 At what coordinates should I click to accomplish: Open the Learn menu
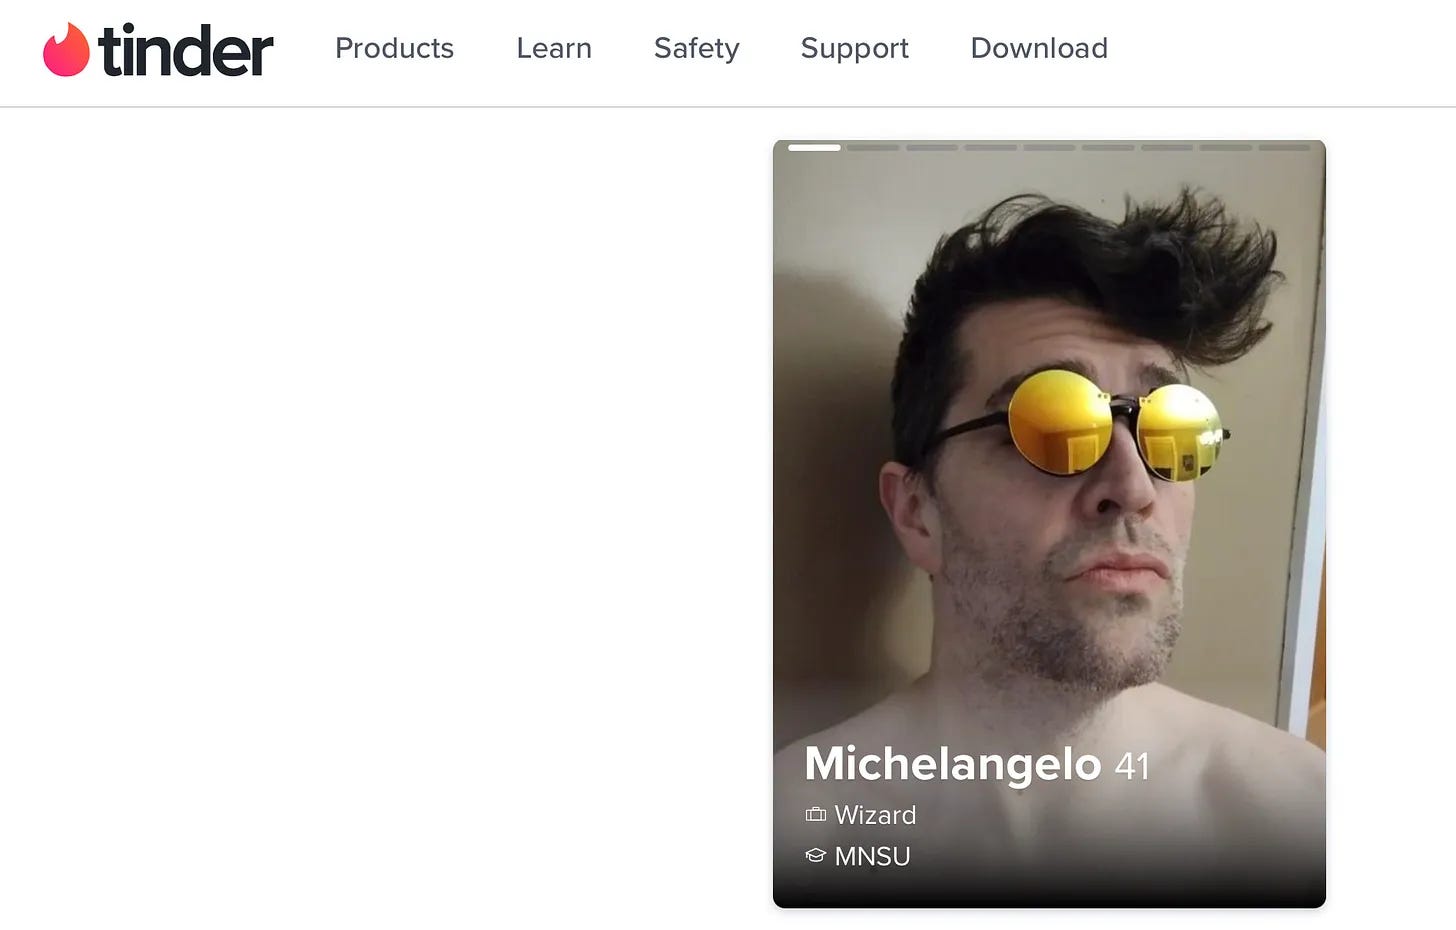point(554,48)
